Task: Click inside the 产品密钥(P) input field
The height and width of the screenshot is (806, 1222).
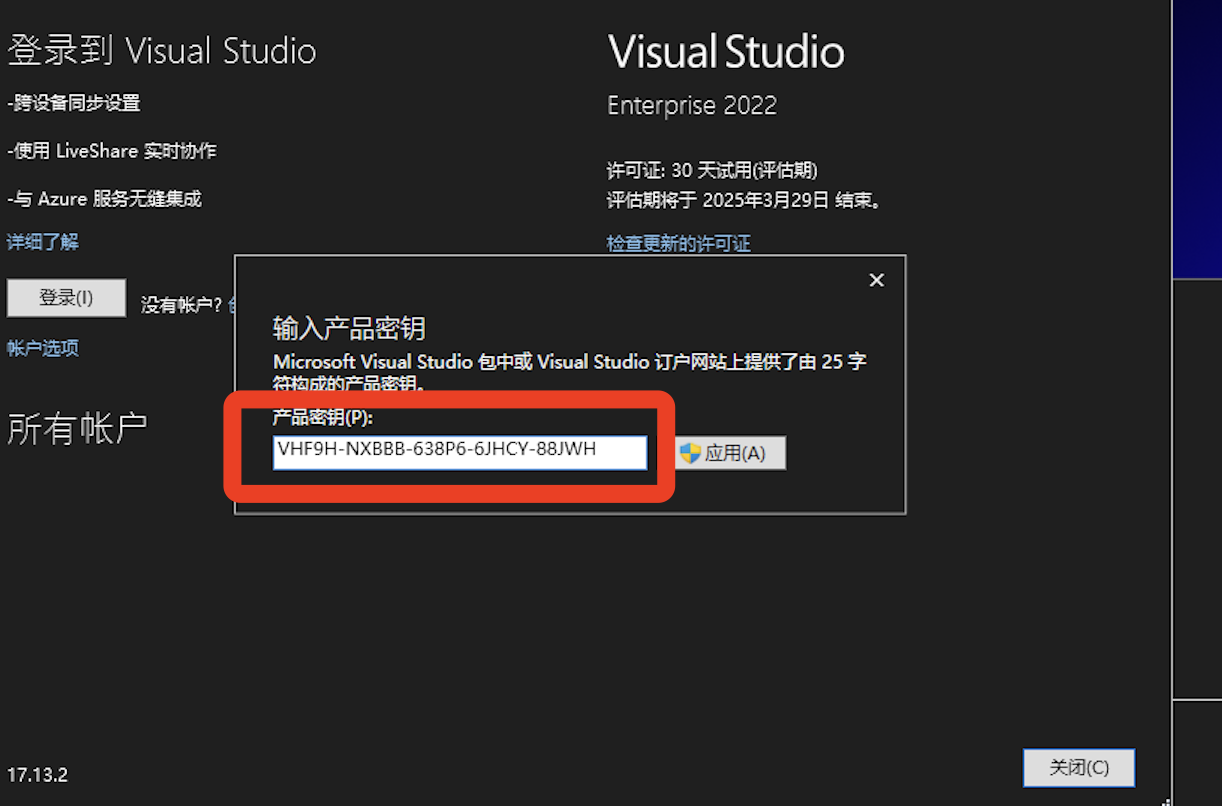Action: point(460,452)
